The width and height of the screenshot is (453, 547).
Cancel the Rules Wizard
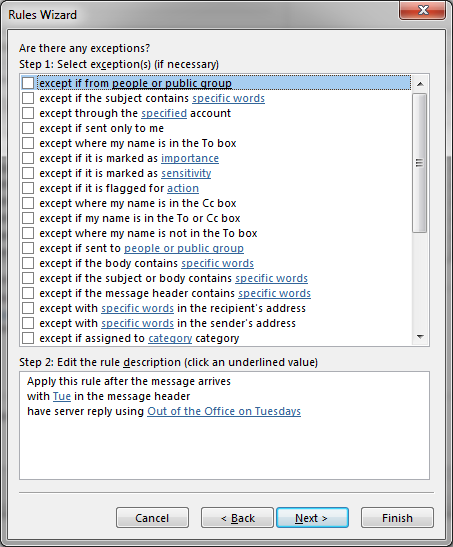click(152, 518)
